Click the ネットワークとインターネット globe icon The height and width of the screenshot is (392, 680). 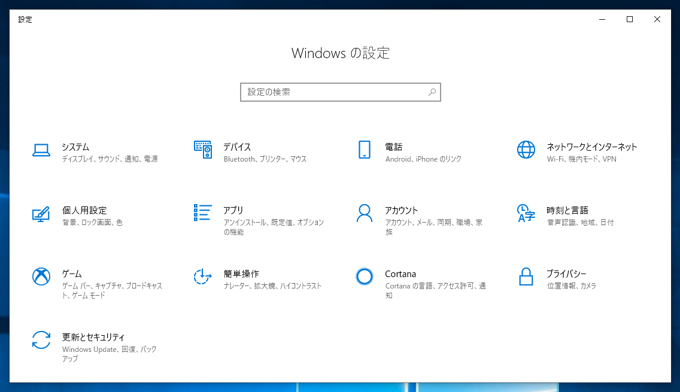click(526, 150)
